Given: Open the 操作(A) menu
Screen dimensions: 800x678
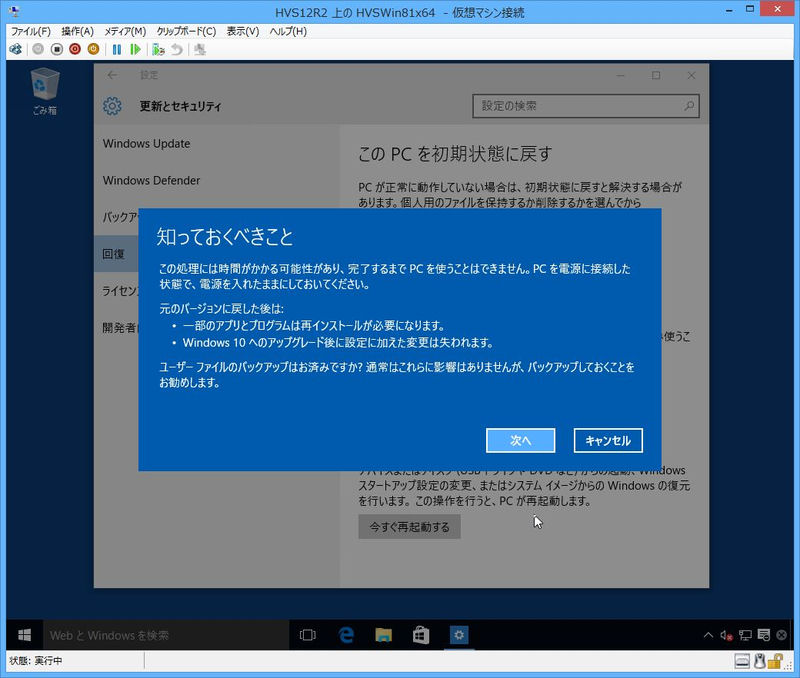Looking at the screenshot, I should (78, 31).
